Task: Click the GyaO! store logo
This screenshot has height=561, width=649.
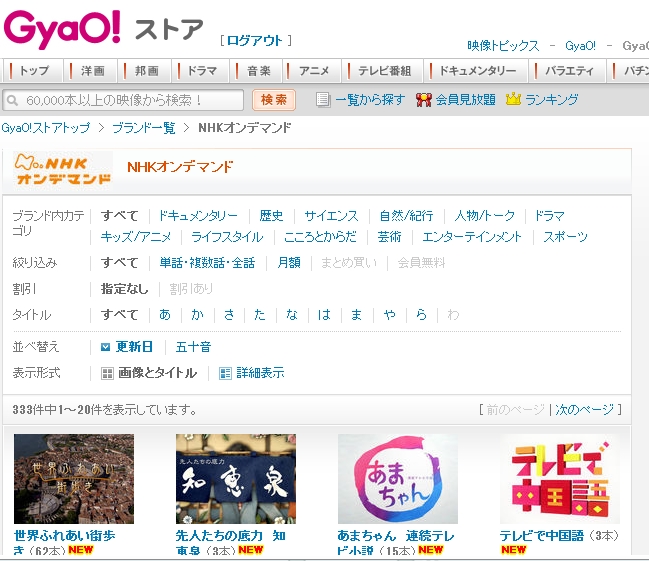Action: tap(103, 29)
